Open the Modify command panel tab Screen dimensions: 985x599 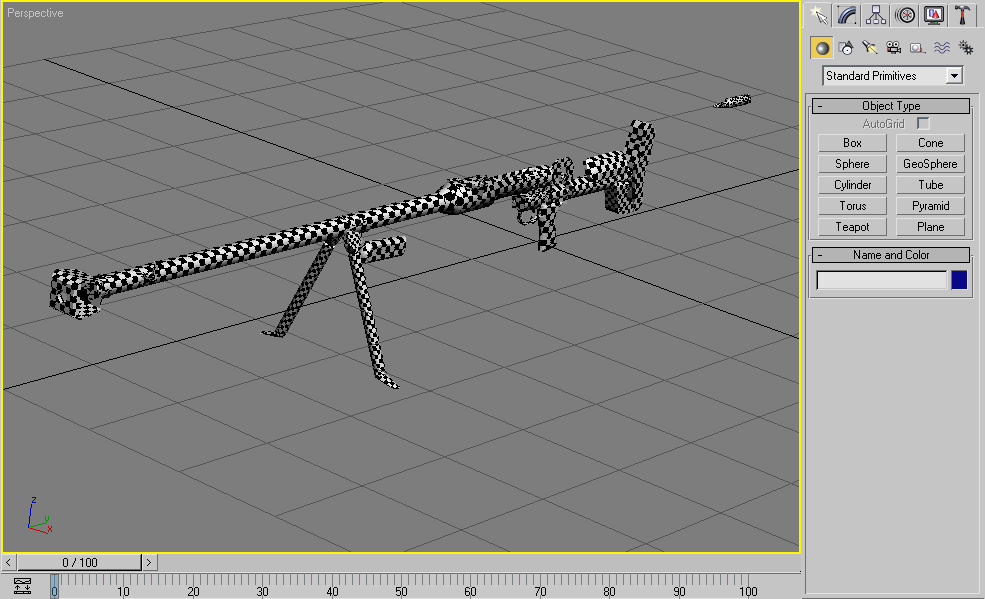(848, 14)
